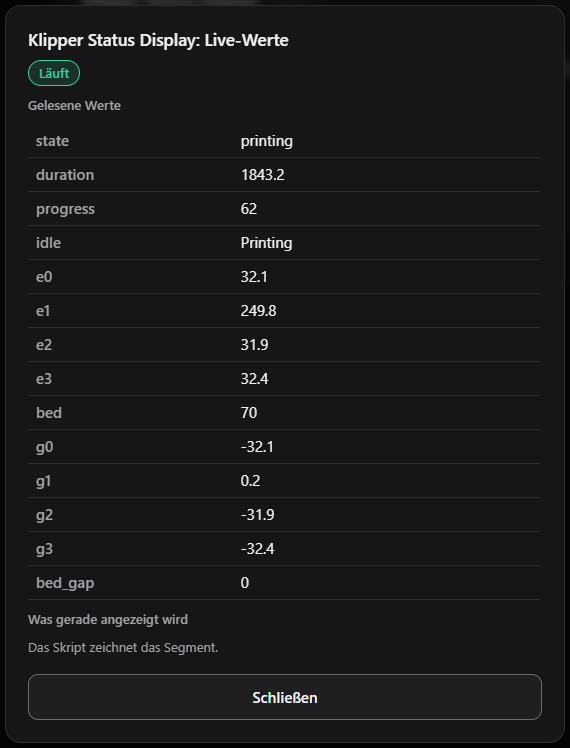
Task: Select the bed_gap row label
Action: click(65, 583)
